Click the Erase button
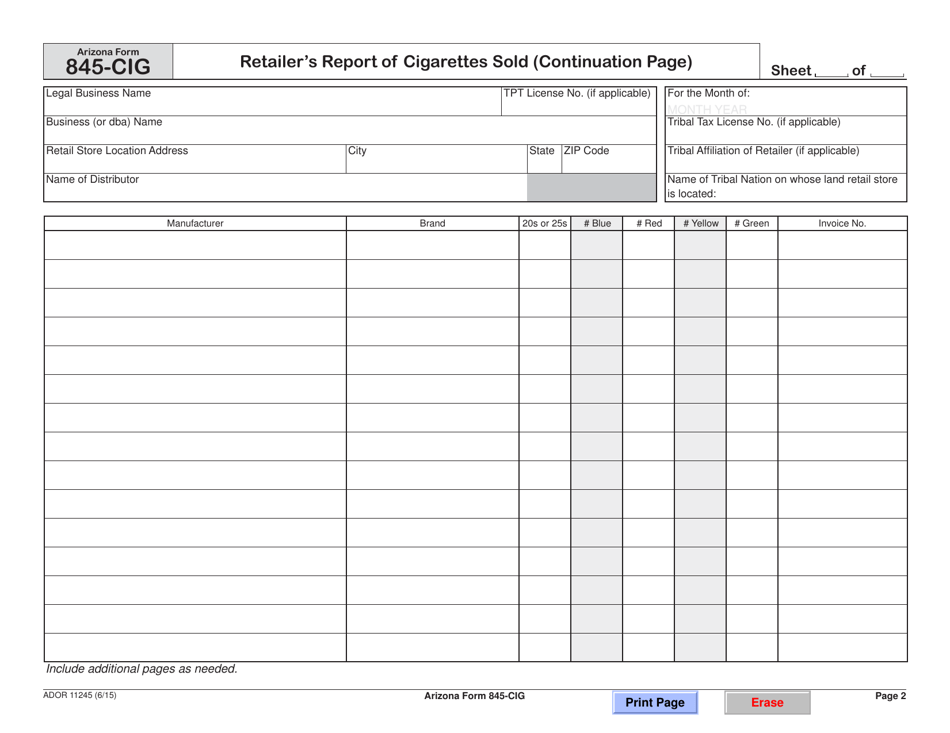The height and width of the screenshot is (733, 950). pos(767,703)
